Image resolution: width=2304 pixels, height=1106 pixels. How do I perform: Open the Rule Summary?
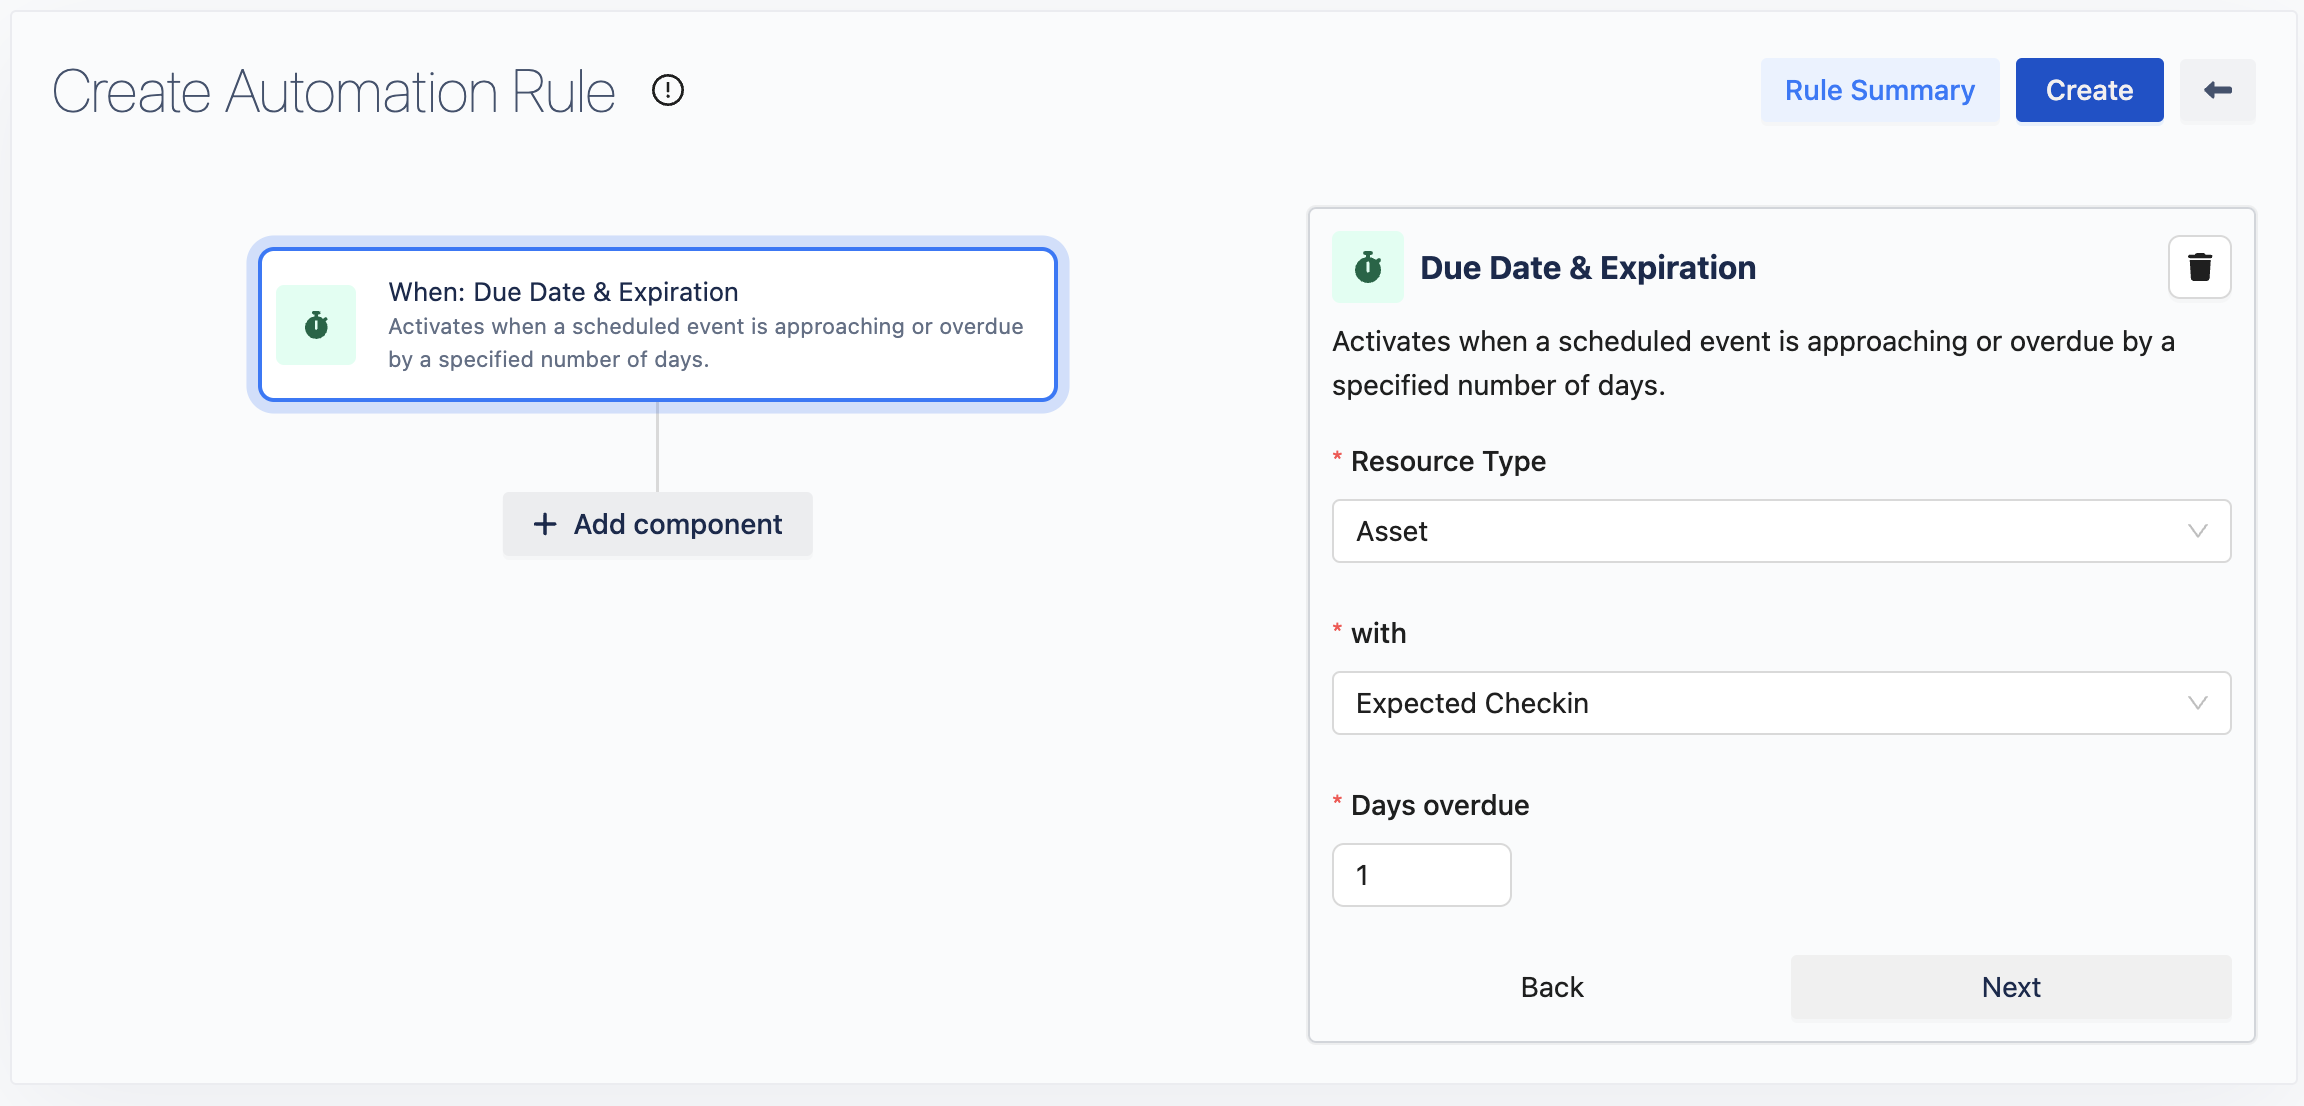(x=1879, y=91)
